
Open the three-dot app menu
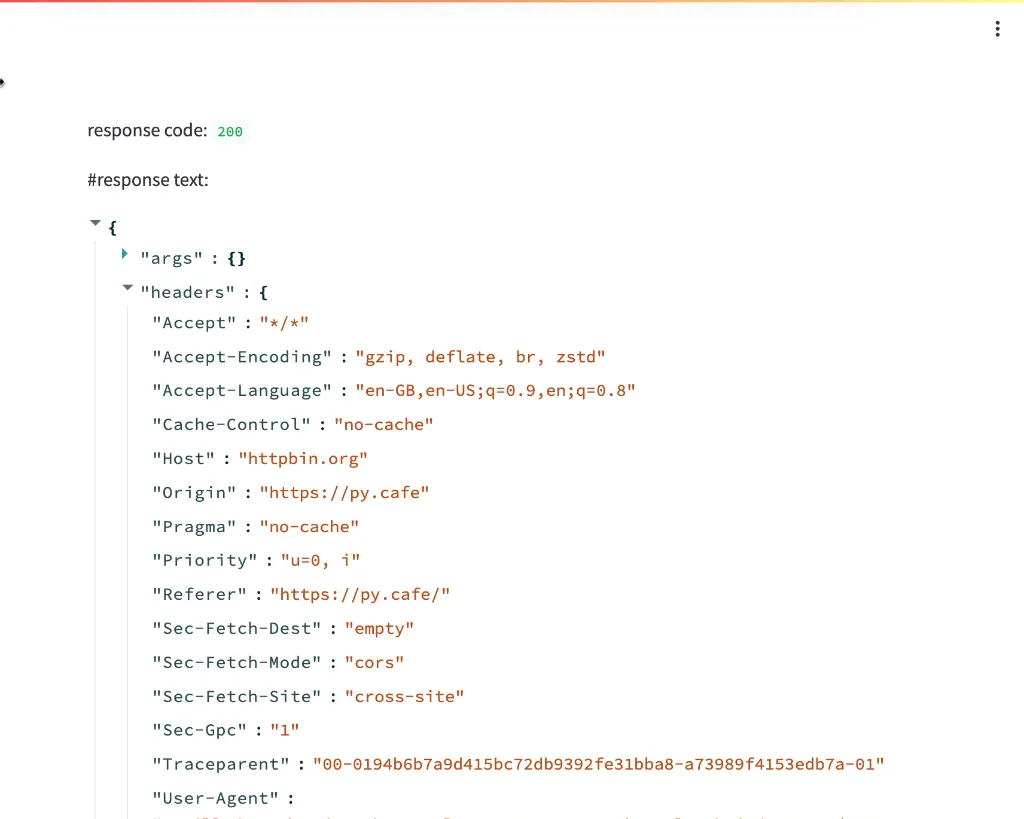click(997, 29)
